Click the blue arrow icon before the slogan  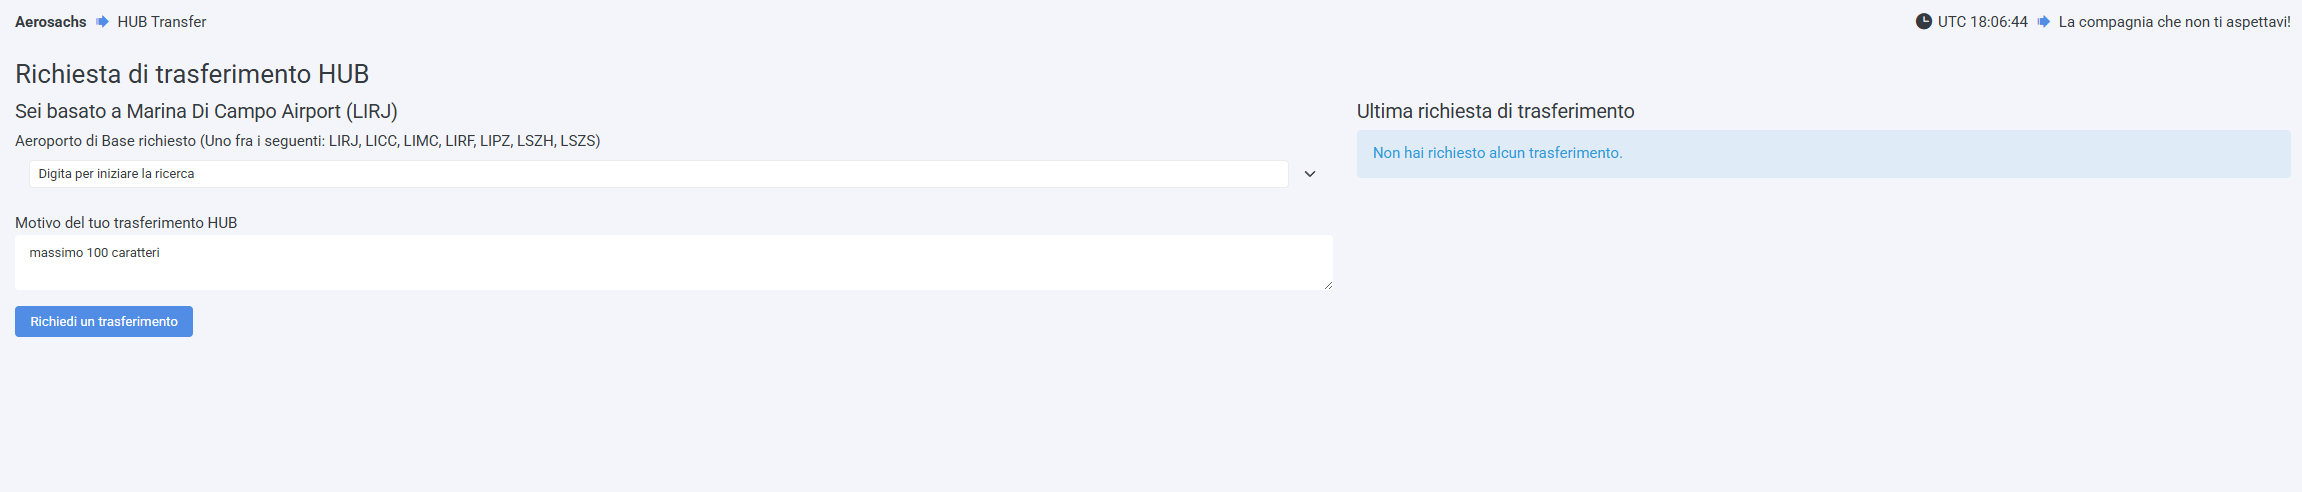(2043, 22)
